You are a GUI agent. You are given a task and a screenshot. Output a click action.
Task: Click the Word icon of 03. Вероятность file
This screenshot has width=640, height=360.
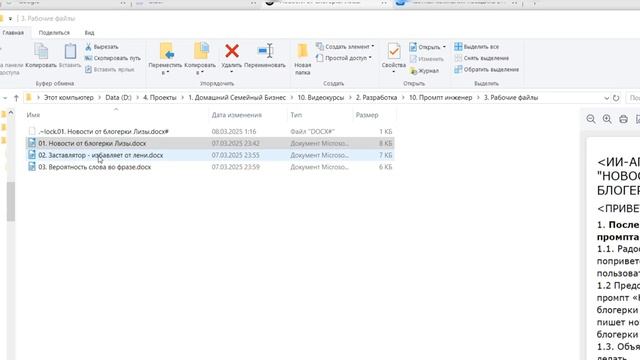click(32, 167)
